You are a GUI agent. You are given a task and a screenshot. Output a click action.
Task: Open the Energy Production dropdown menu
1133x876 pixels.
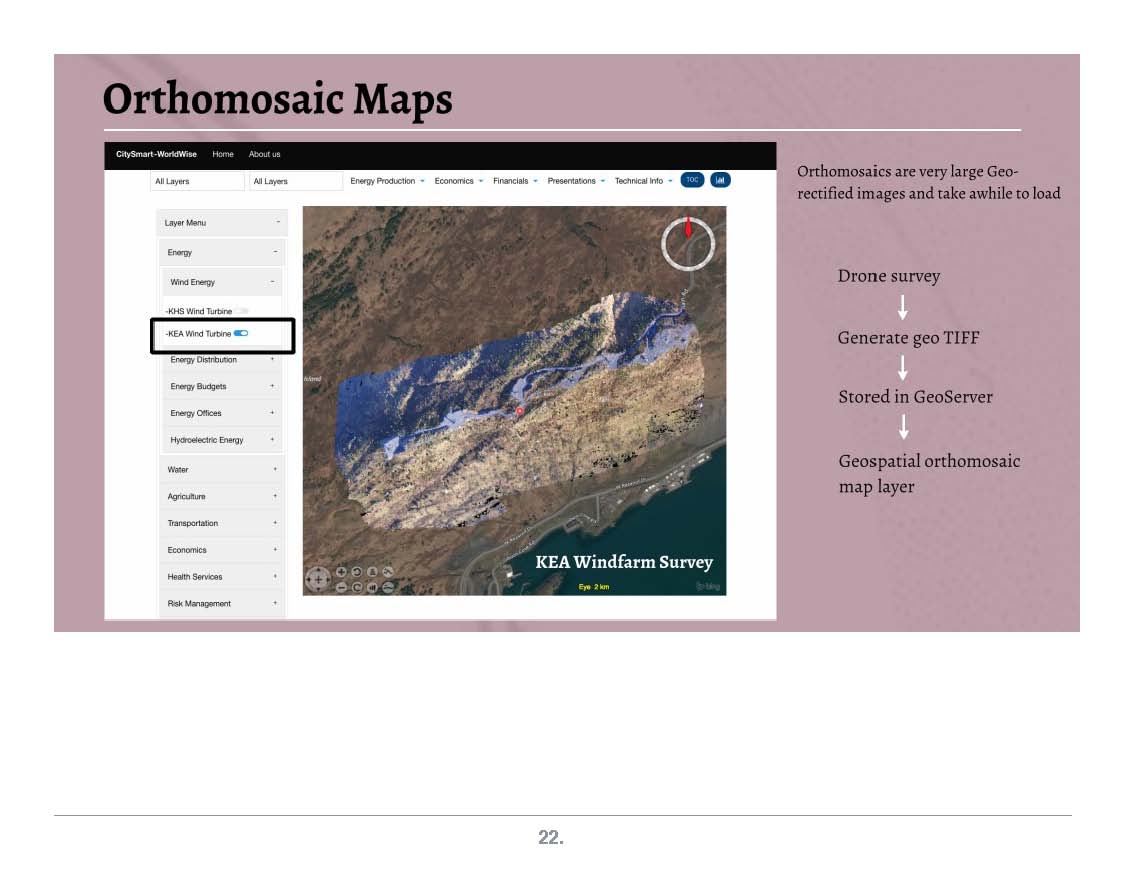click(387, 181)
